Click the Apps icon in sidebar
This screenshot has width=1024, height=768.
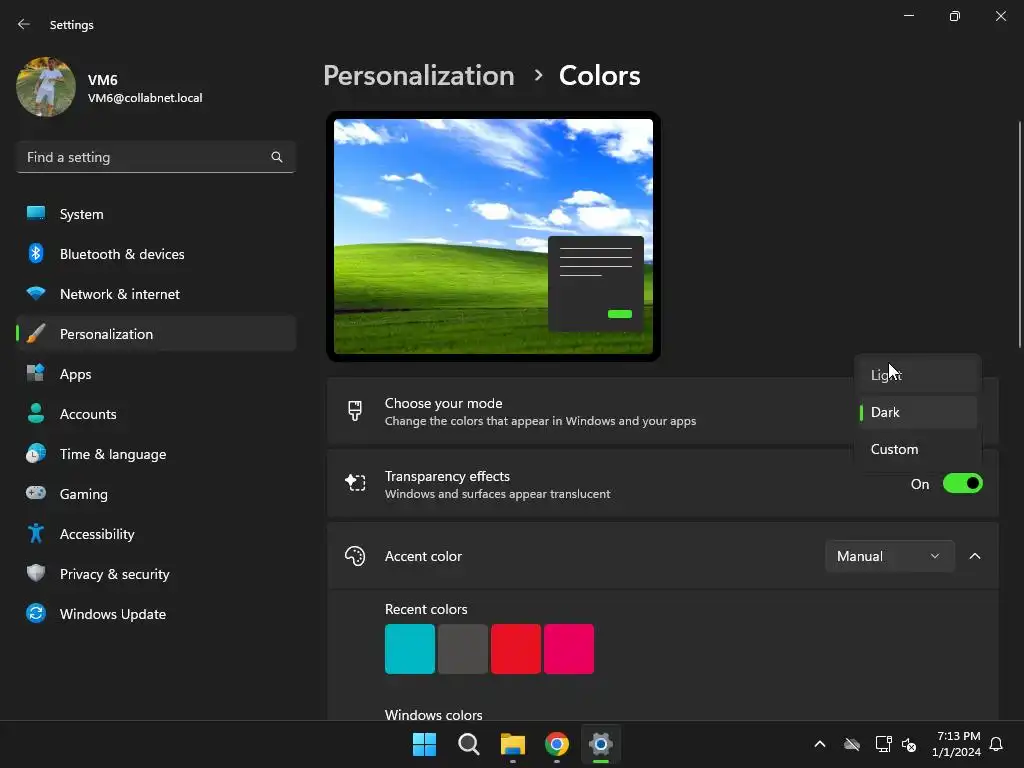[x=36, y=374]
